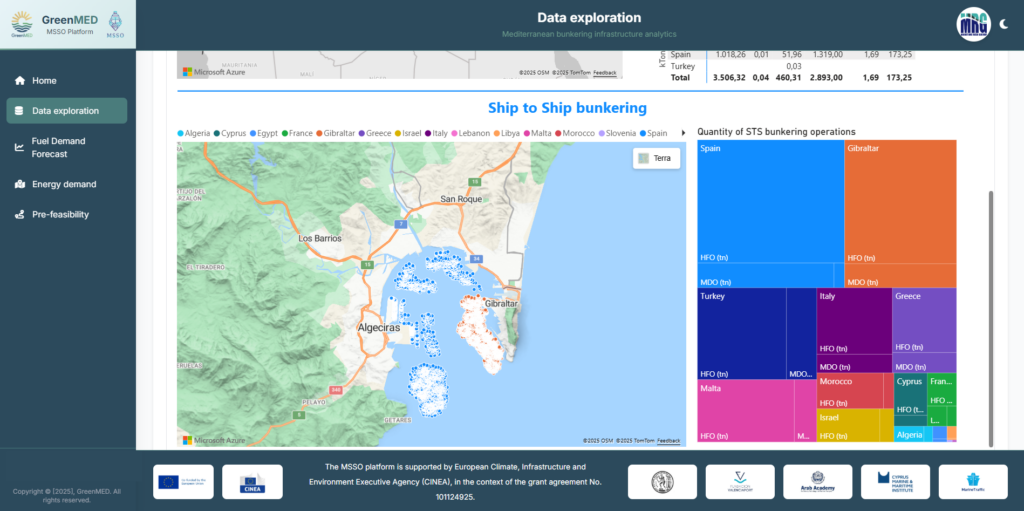Click the MSSO logo in the header
The height and width of the screenshot is (511, 1024).
(x=116, y=21)
